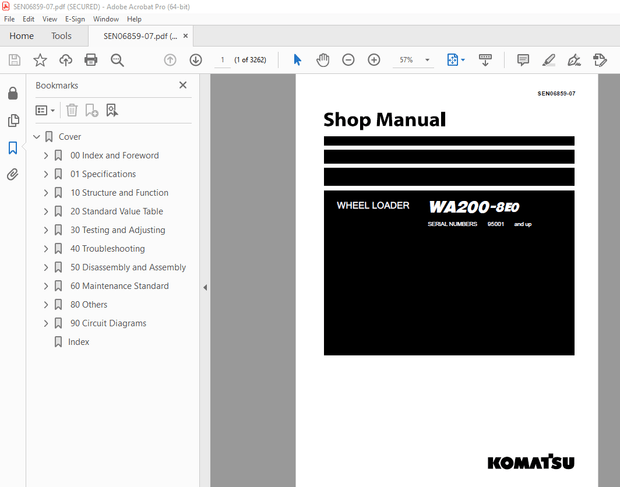Select the Cover bookmark label
Screen dimensions: 620x487
click(x=70, y=137)
